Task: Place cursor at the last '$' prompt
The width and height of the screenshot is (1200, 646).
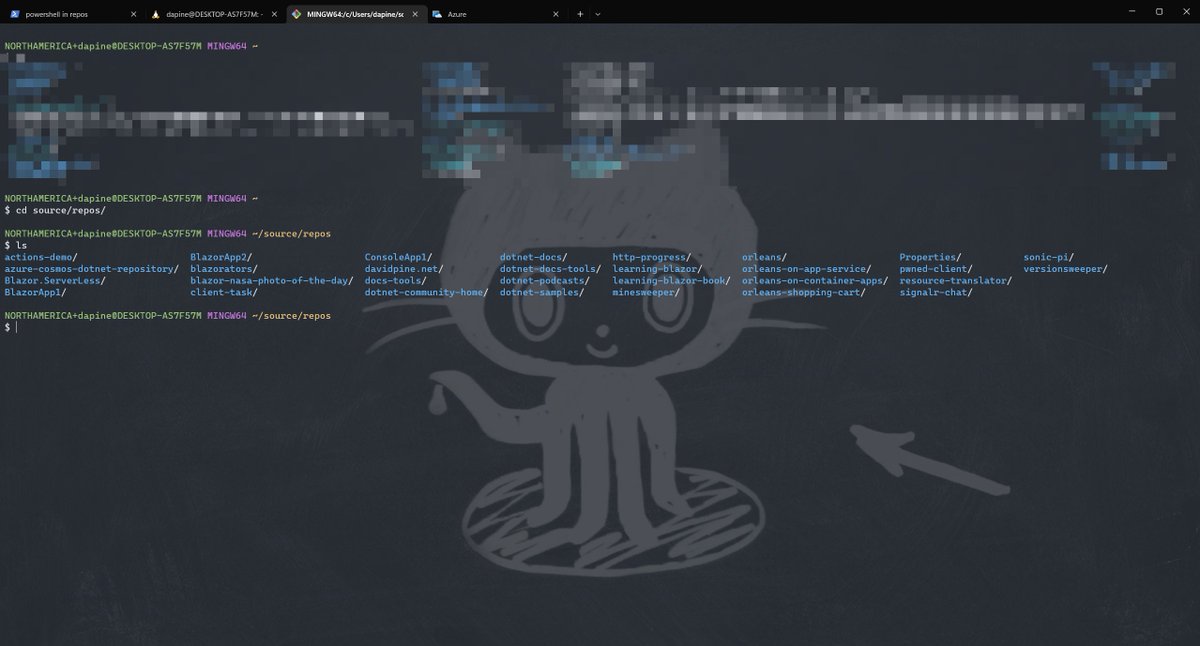Action: (7, 327)
